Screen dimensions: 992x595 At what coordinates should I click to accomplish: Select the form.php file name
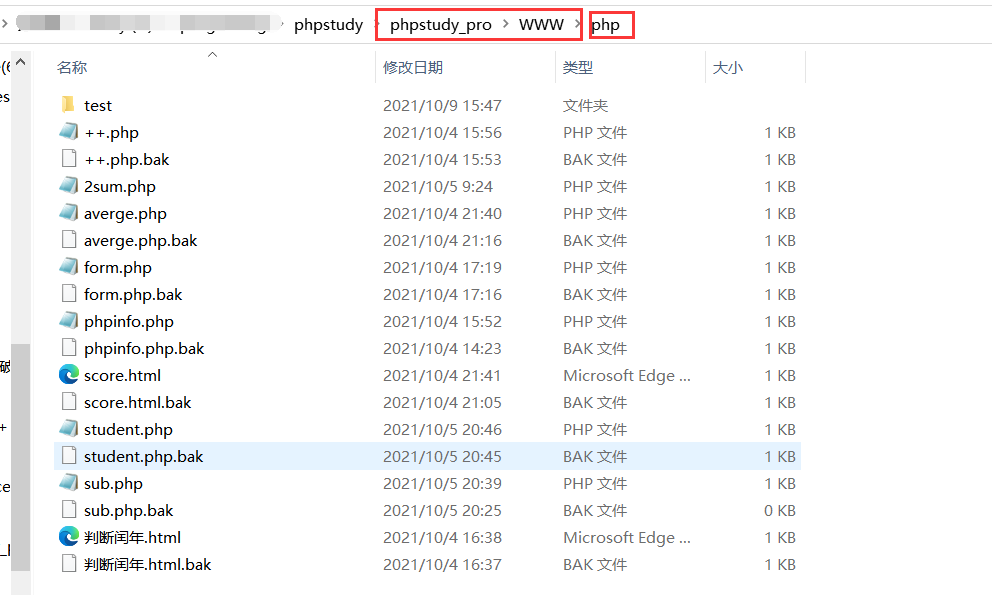(118, 267)
